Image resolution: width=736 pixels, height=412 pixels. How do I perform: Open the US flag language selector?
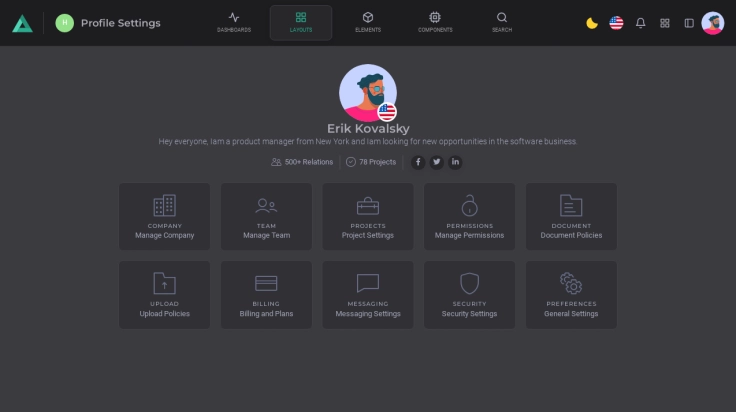click(616, 23)
